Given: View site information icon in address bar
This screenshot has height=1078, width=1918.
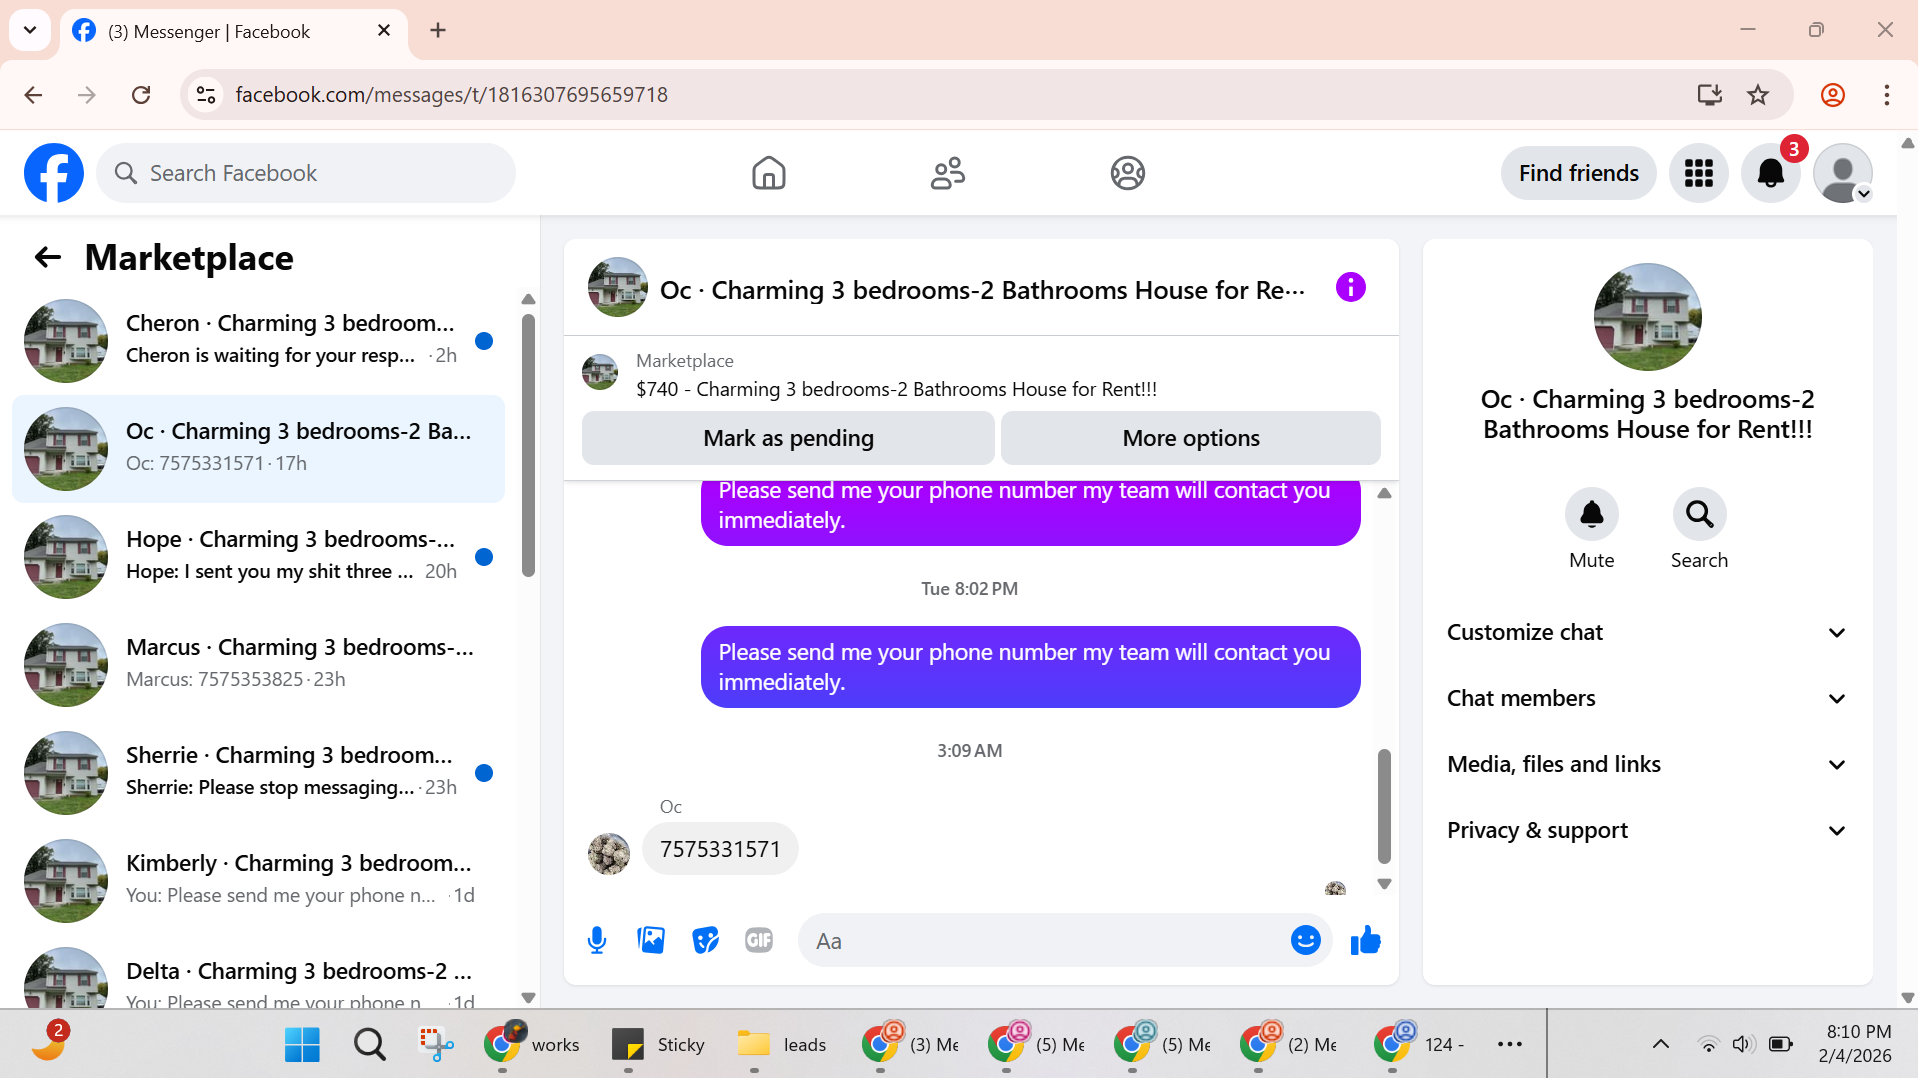Looking at the screenshot, I should [x=206, y=95].
